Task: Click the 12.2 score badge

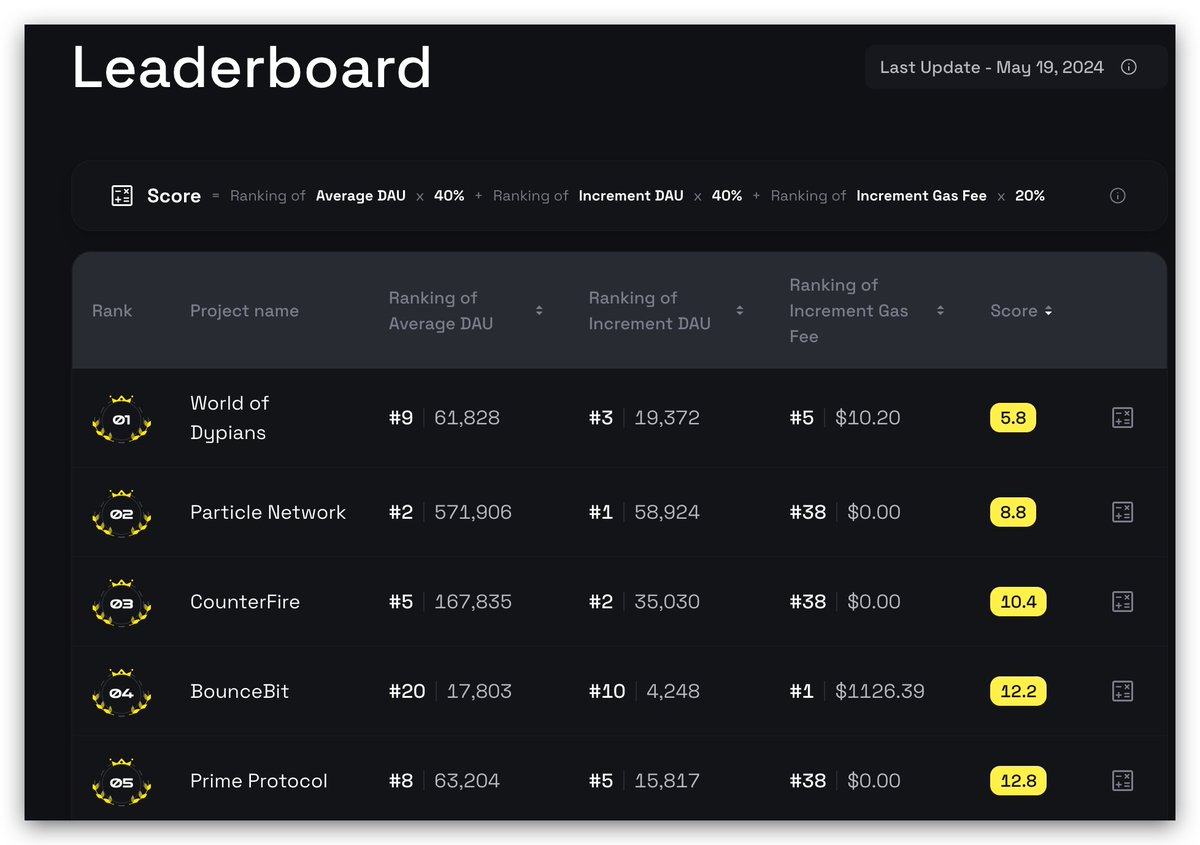Action: 1018,691
